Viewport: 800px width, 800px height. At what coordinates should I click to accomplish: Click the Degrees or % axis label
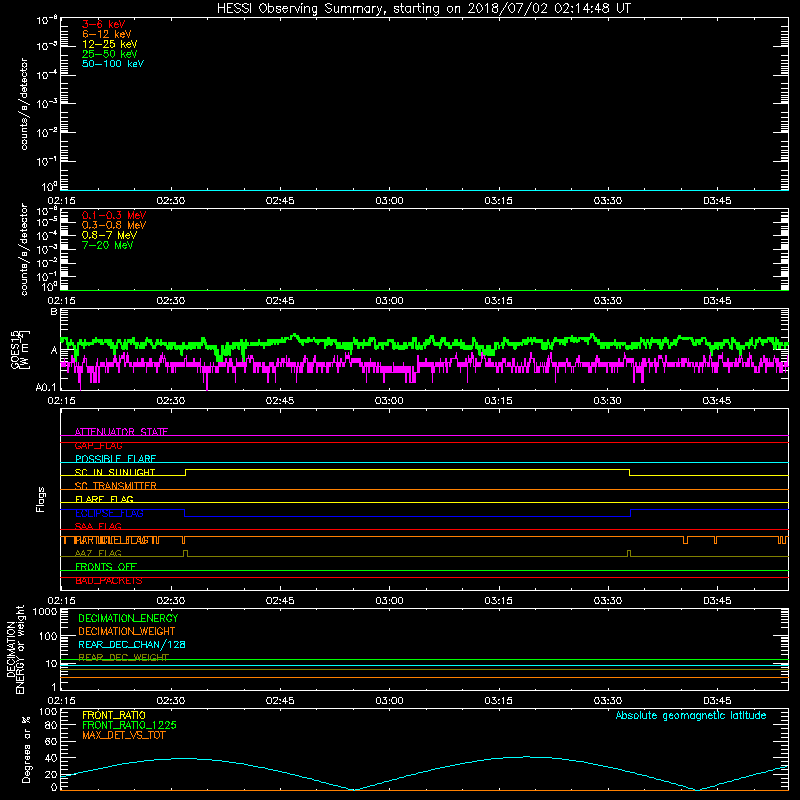(26, 750)
